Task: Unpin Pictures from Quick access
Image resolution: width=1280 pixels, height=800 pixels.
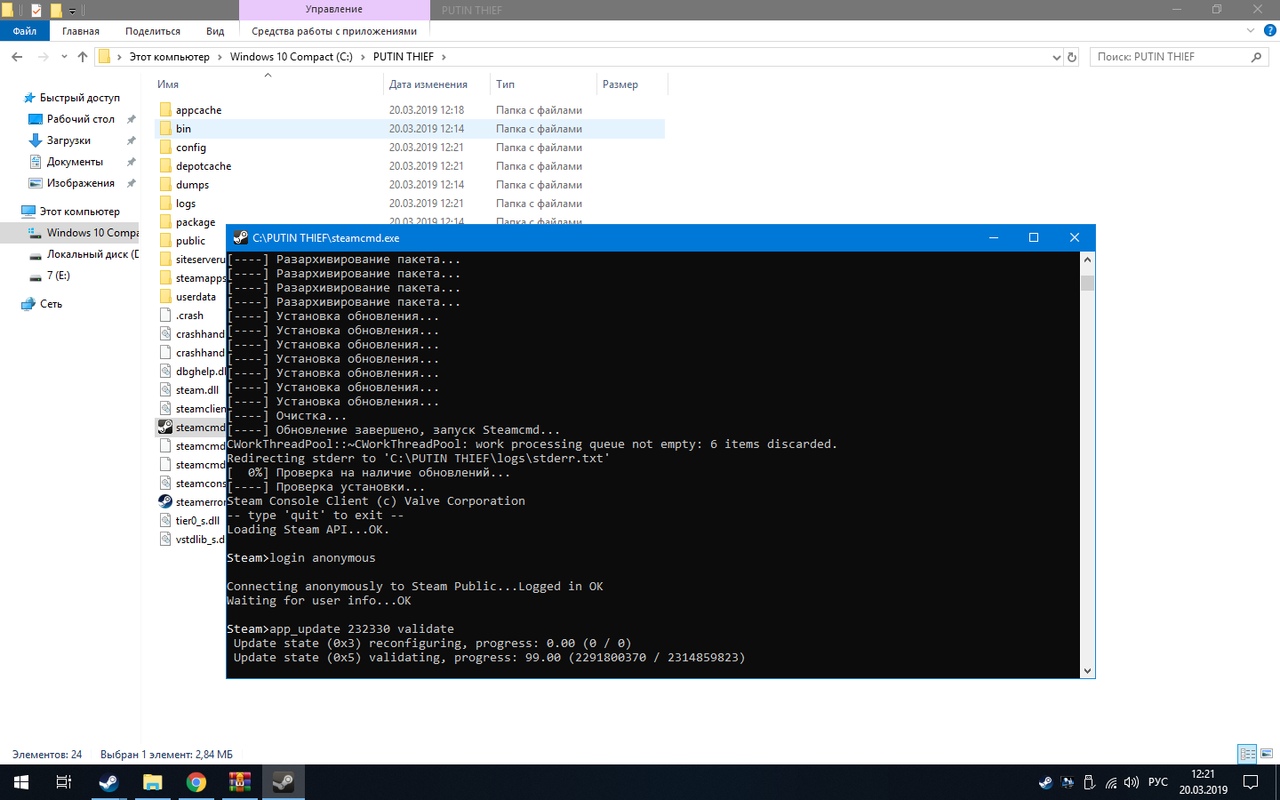Action: click(x=131, y=183)
